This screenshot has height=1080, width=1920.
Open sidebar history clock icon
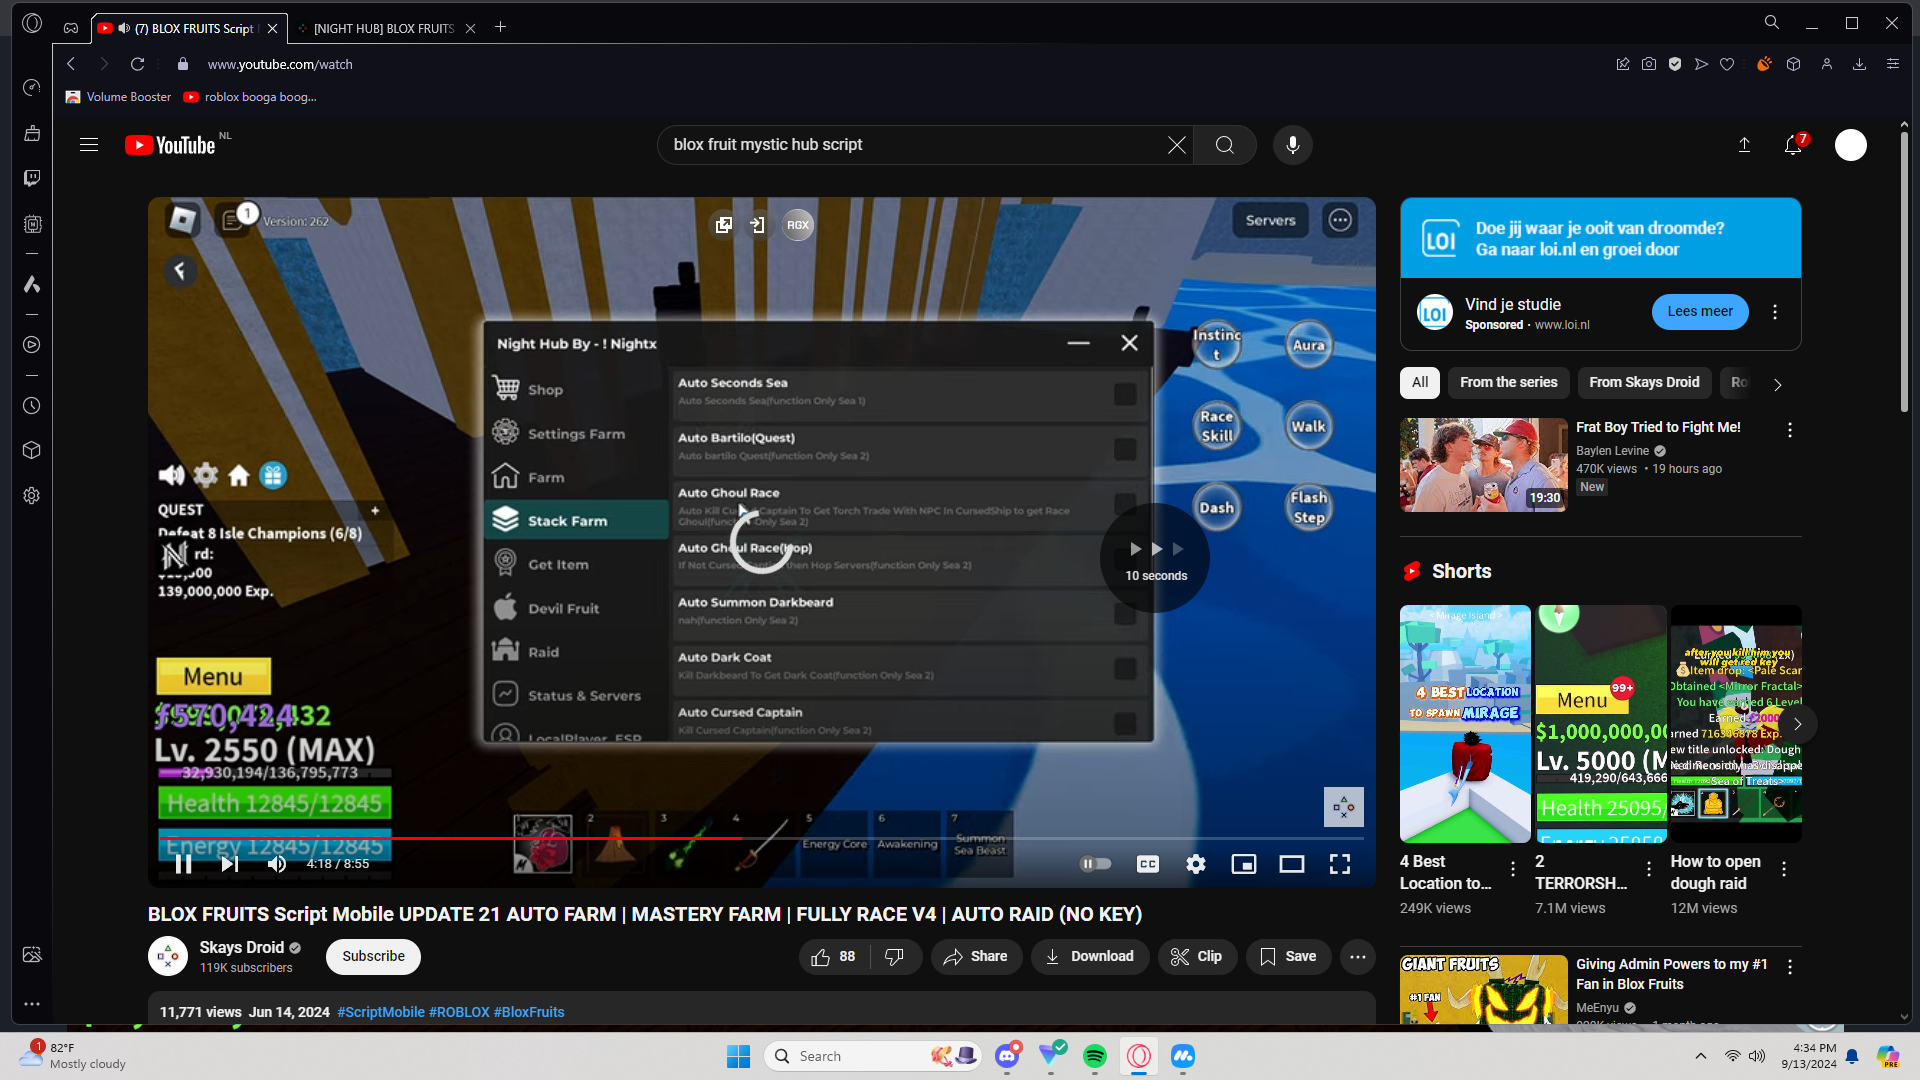click(32, 406)
